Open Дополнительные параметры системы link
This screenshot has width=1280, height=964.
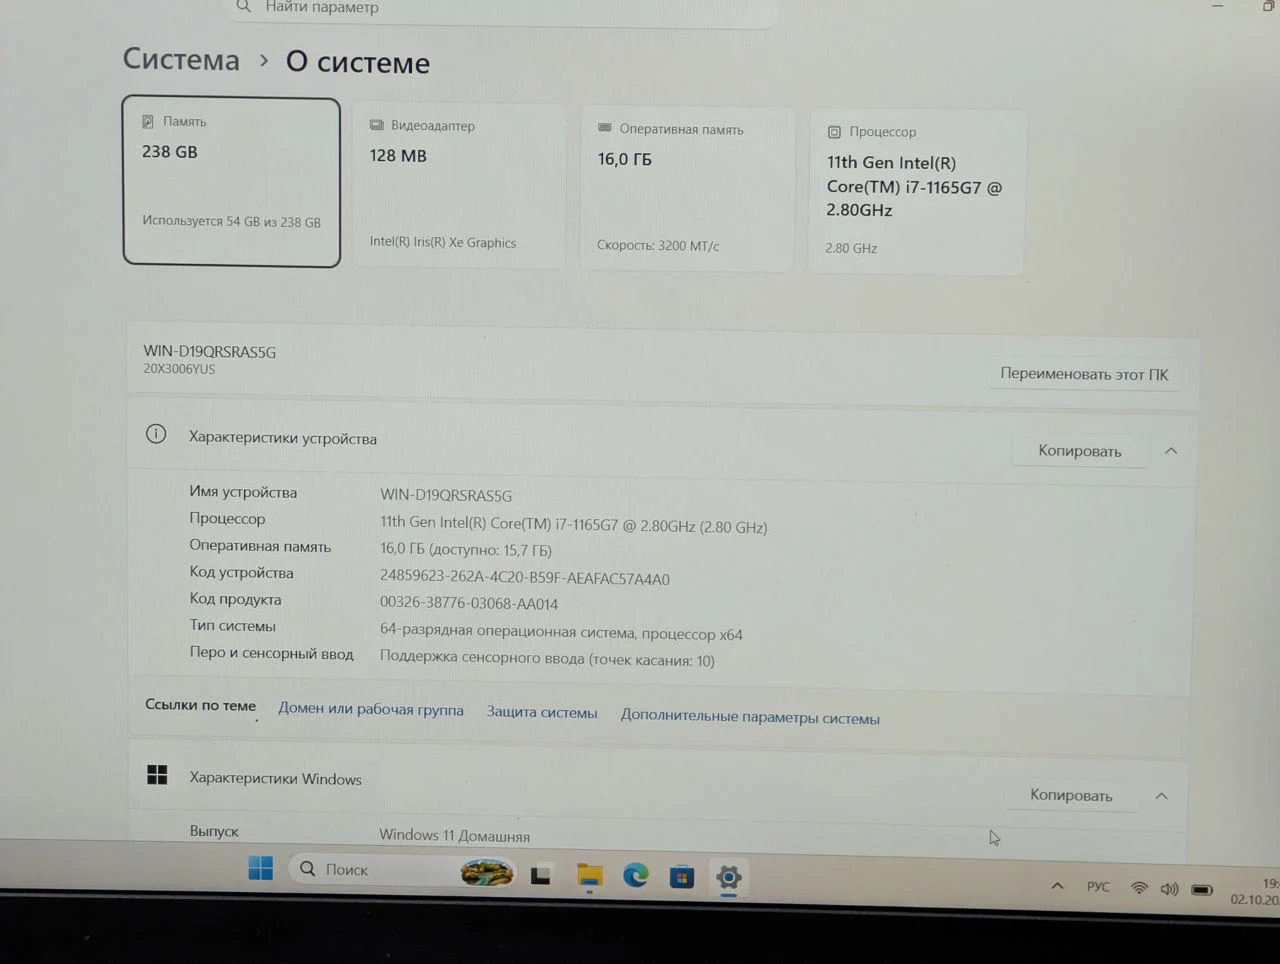[x=750, y=717]
